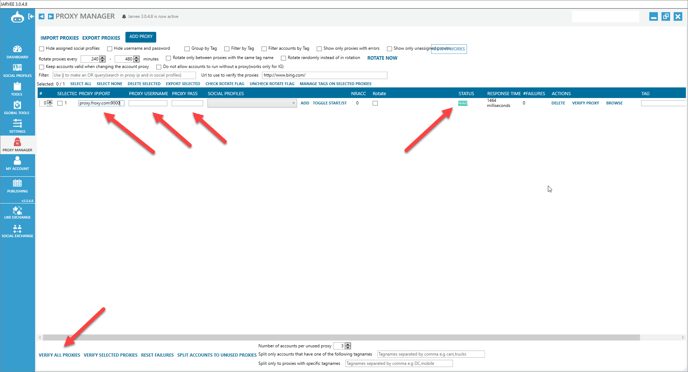This screenshot has width=688, height=372.
Task: Open My Account in sidebar
Action: click(x=17, y=163)
